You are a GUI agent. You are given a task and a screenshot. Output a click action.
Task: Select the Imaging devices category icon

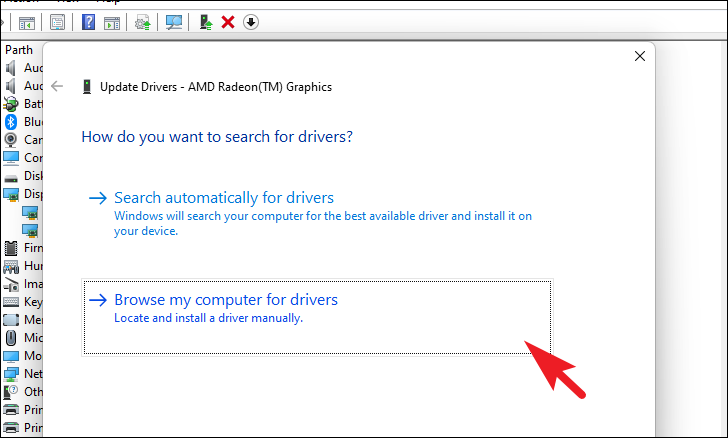(11, 284)
